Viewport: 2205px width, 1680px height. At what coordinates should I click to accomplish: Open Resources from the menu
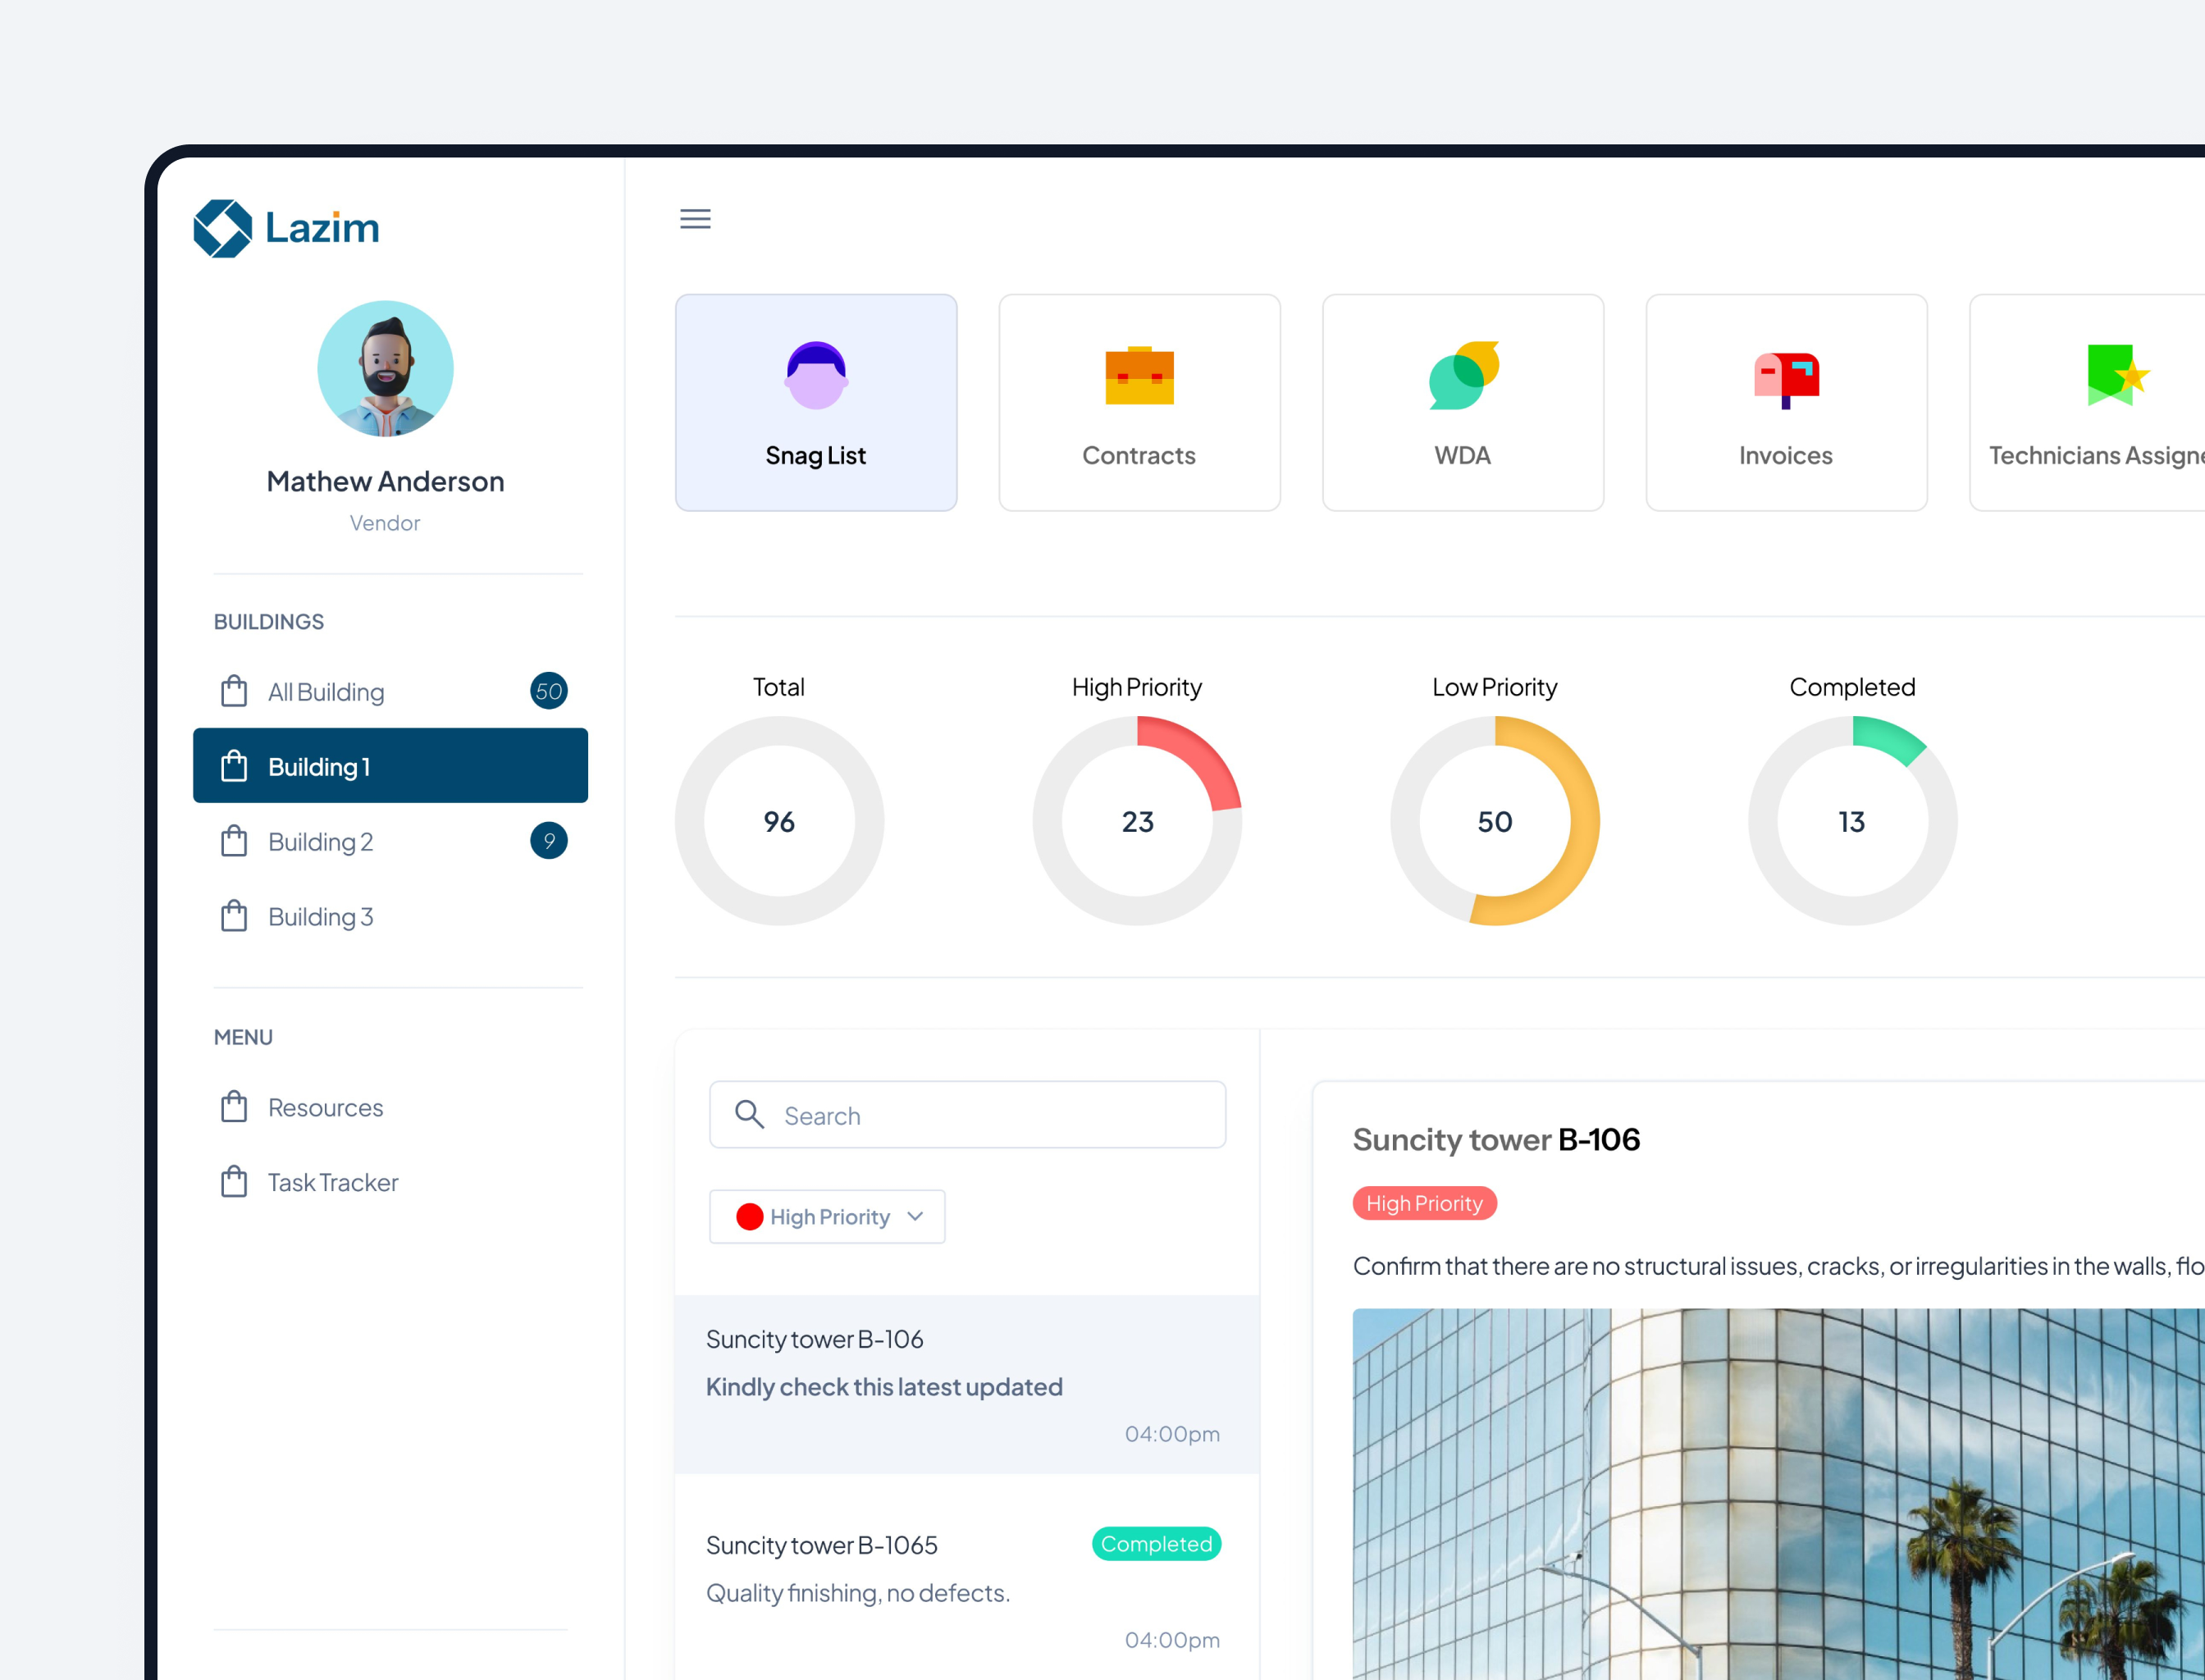tap(390, 1107)
